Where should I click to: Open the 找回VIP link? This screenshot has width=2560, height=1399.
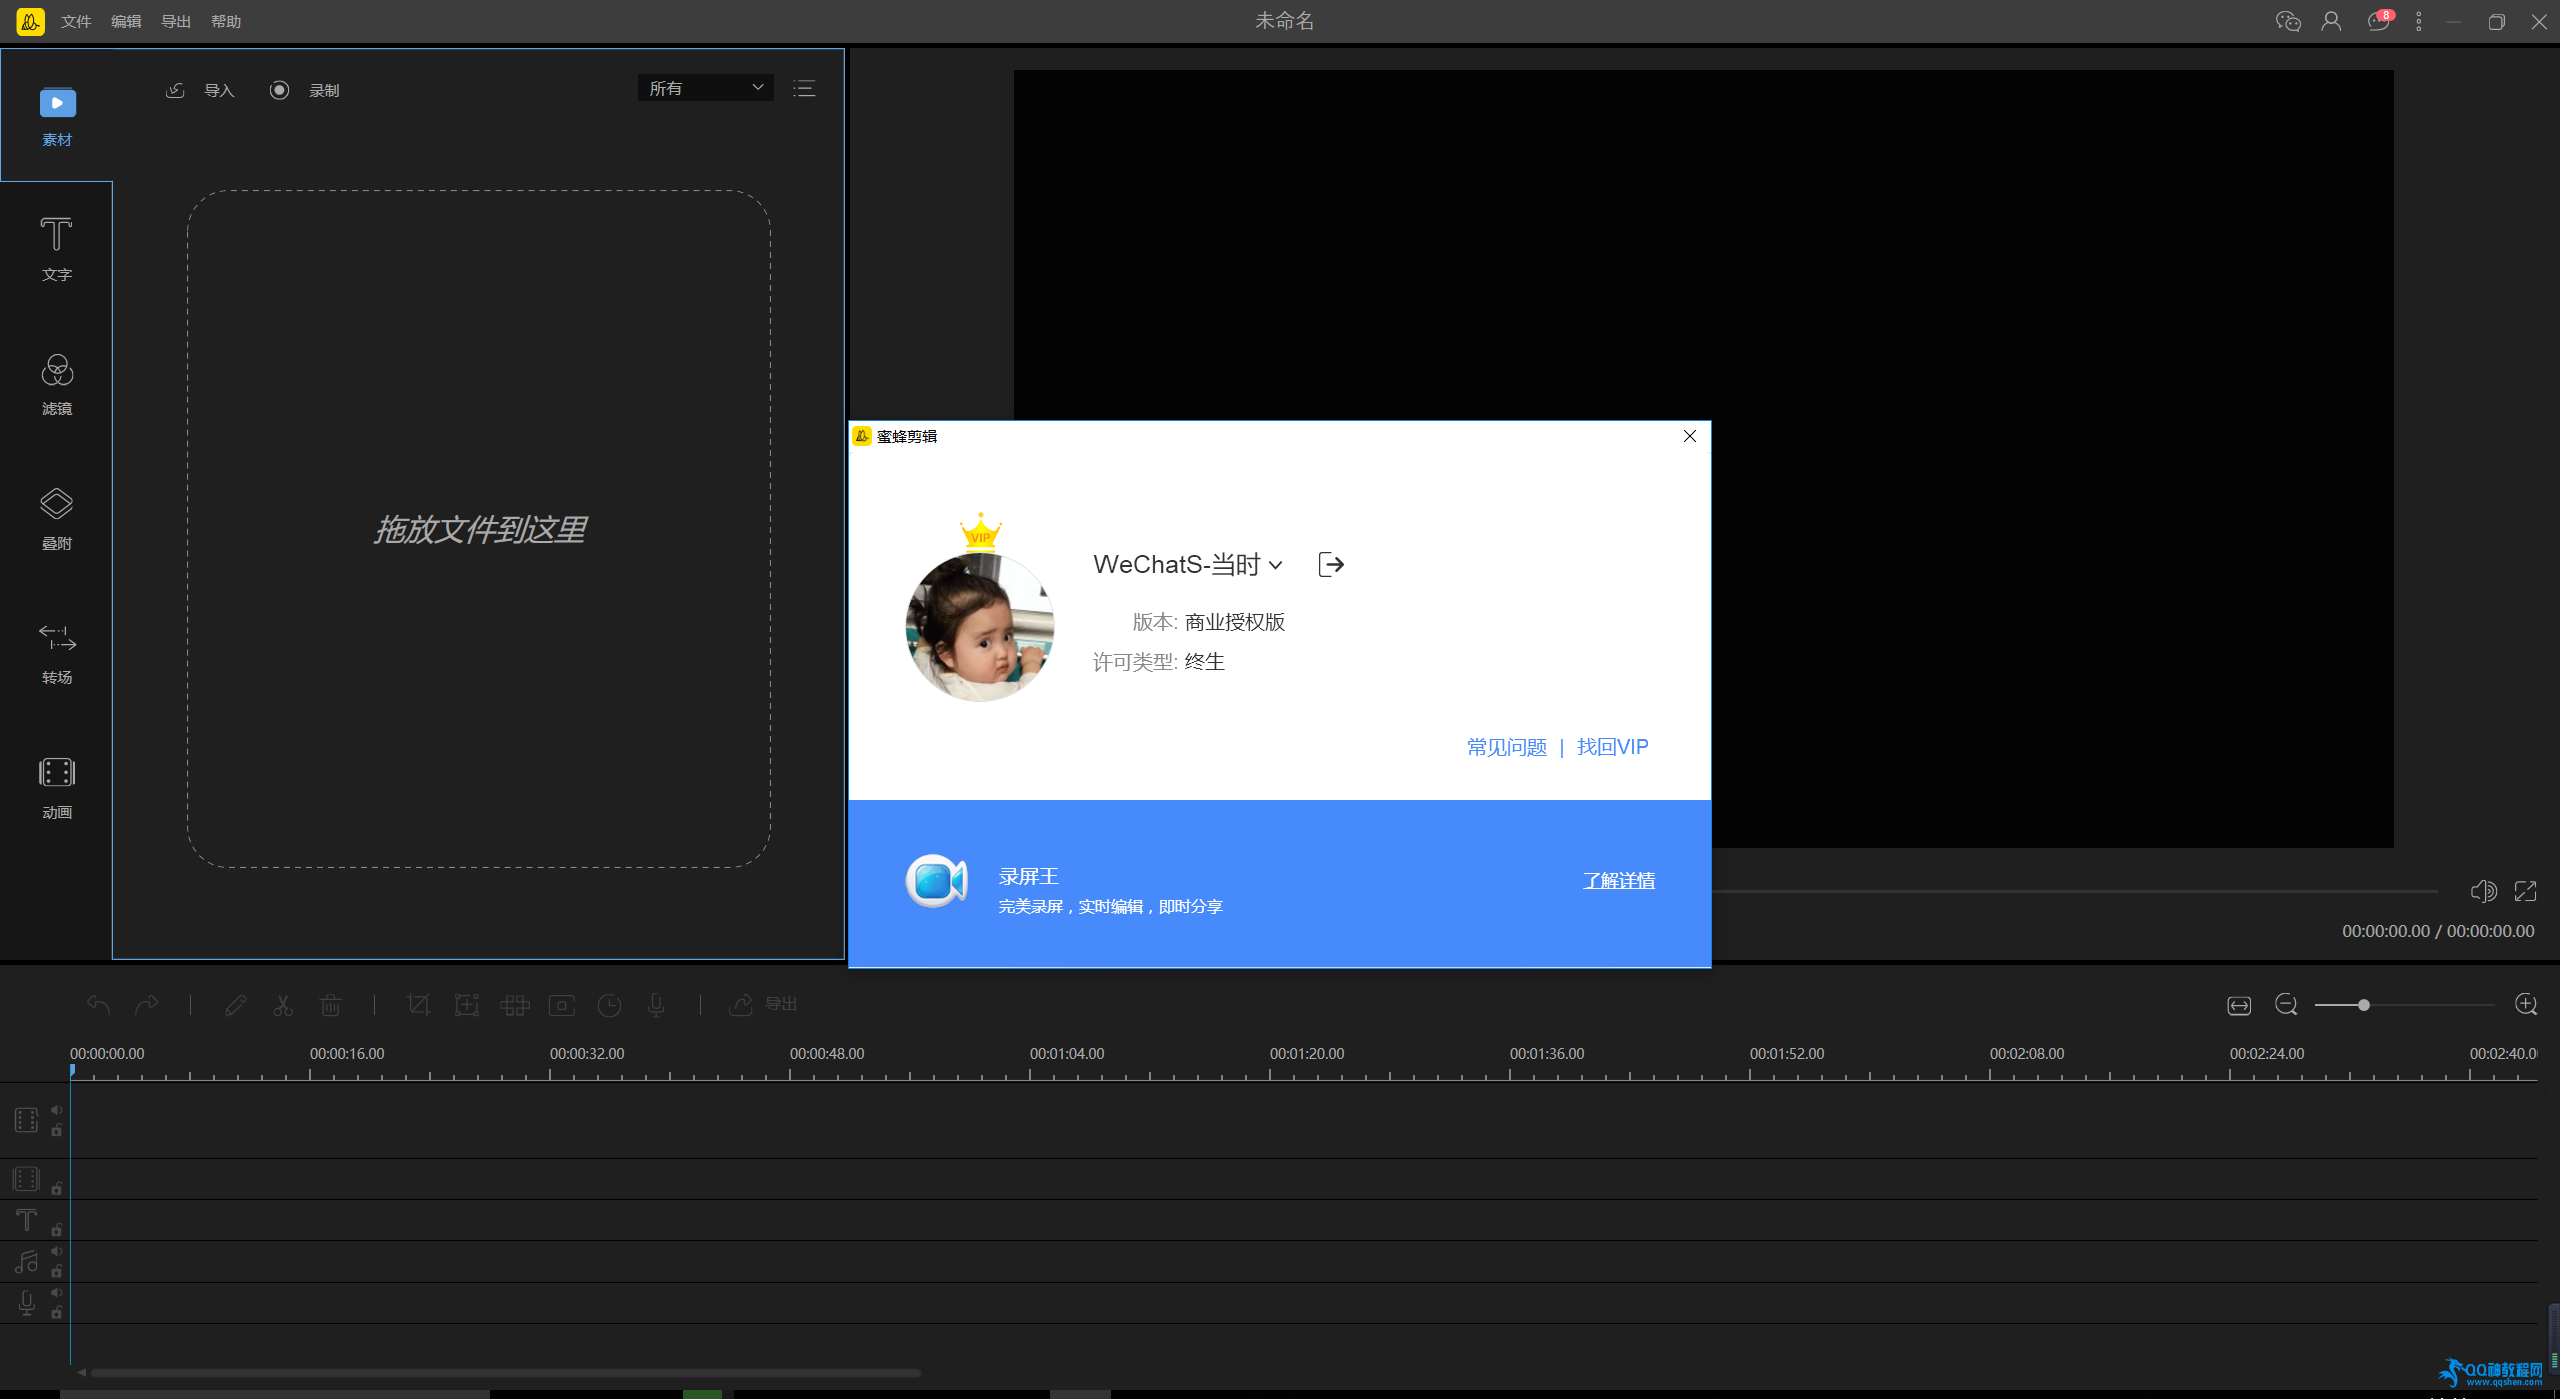pyautogui.click(x=1612, y=747)
